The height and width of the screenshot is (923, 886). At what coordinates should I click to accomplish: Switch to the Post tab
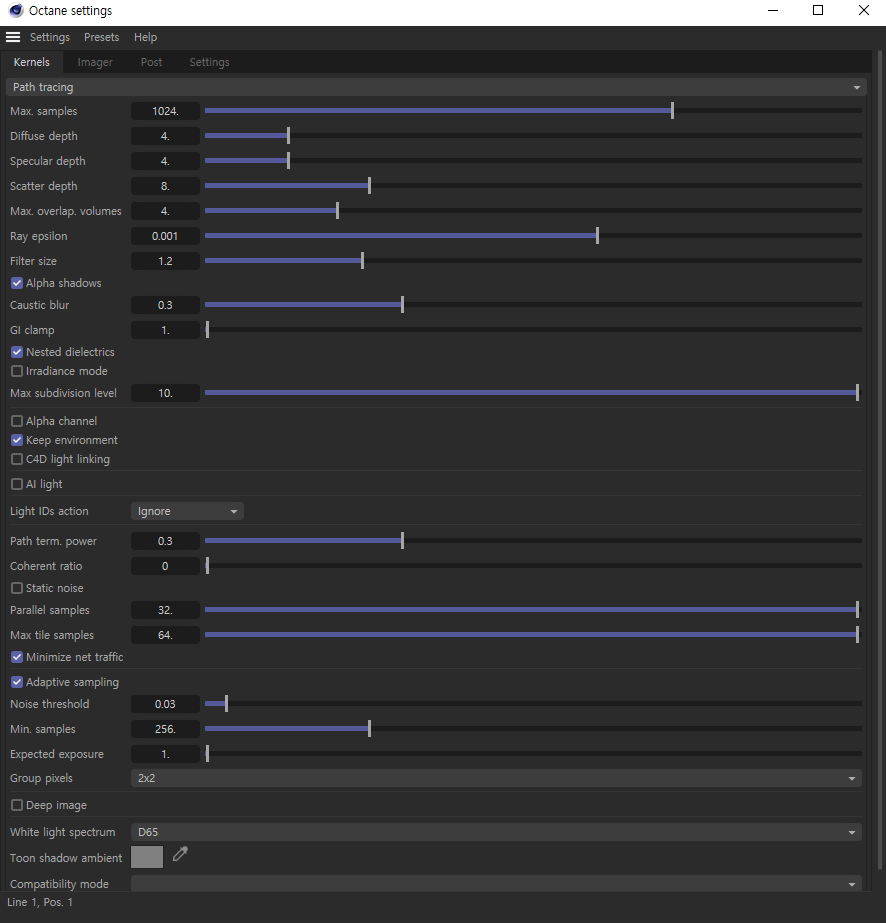click(151, 62)
